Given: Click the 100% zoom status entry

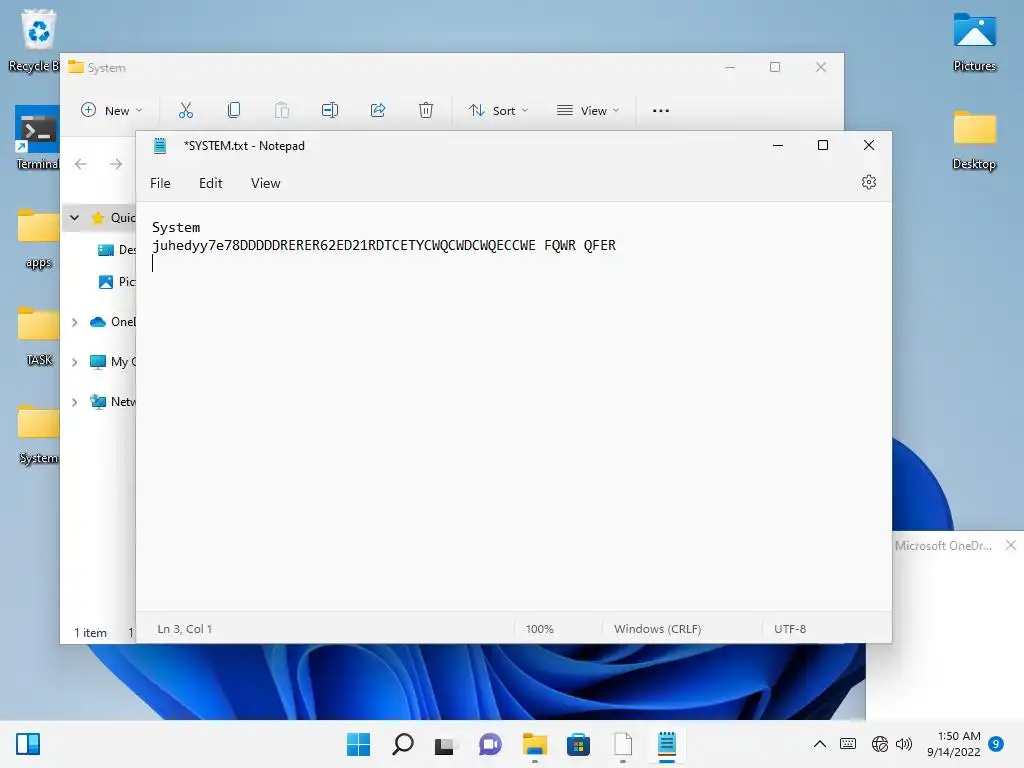Looking at the screenshot, I should click(x=539, y=629).
